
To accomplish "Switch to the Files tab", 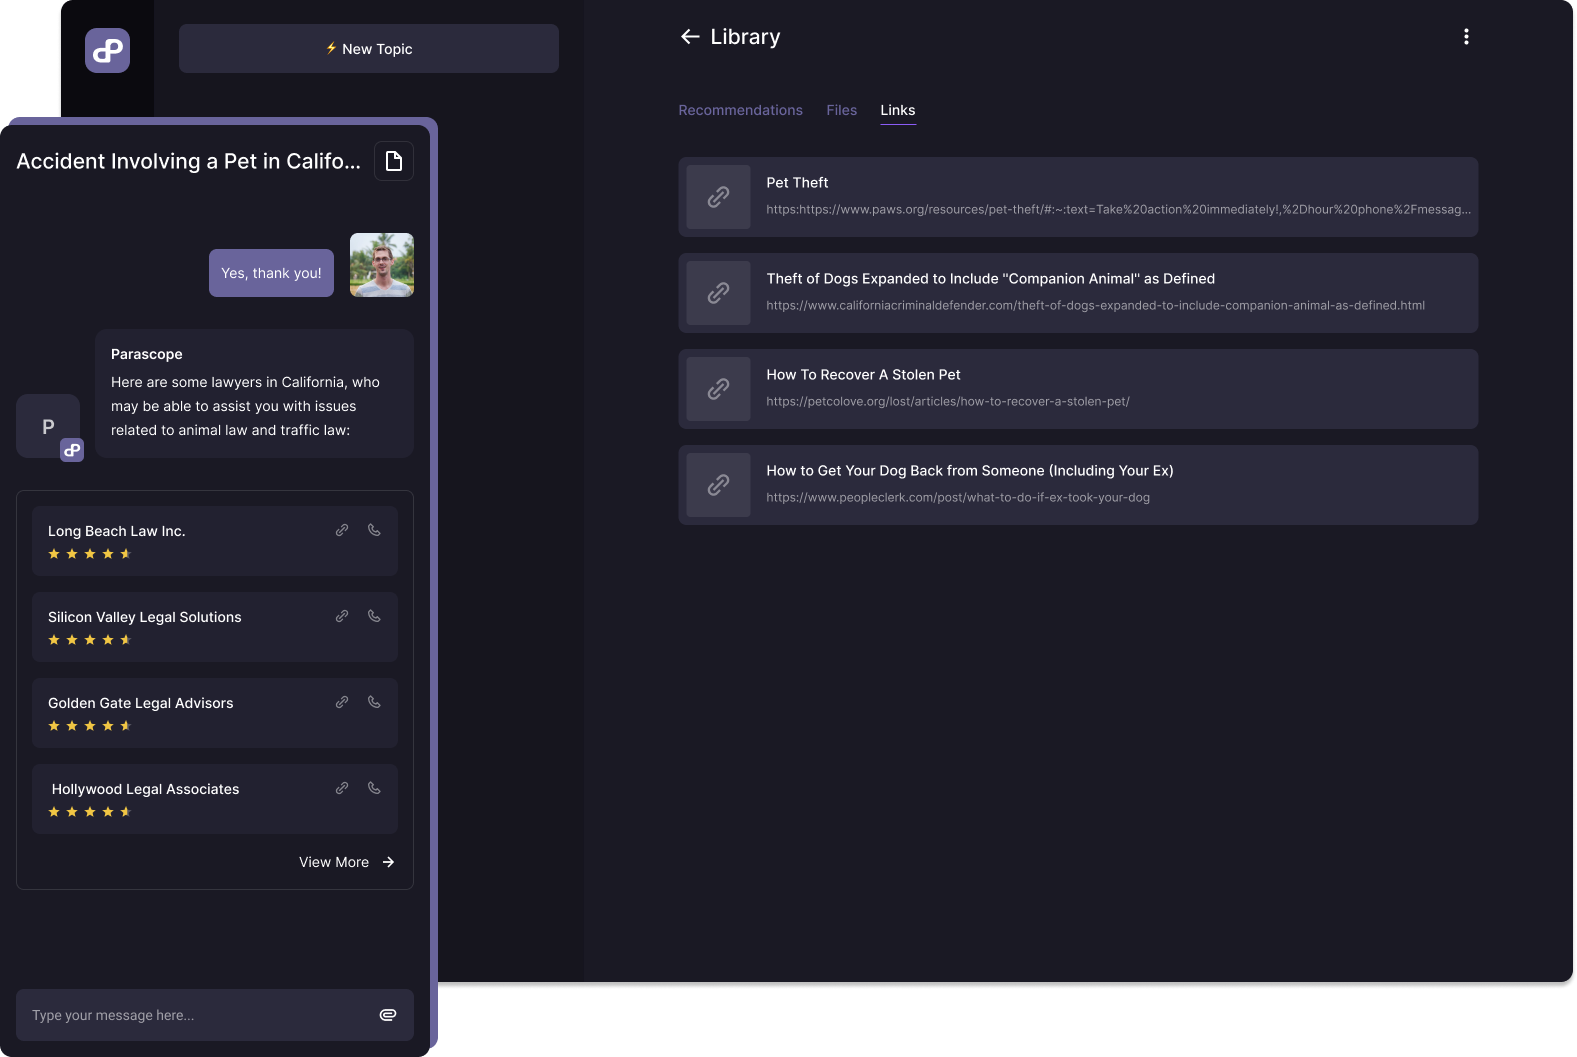I will (841, 110).
